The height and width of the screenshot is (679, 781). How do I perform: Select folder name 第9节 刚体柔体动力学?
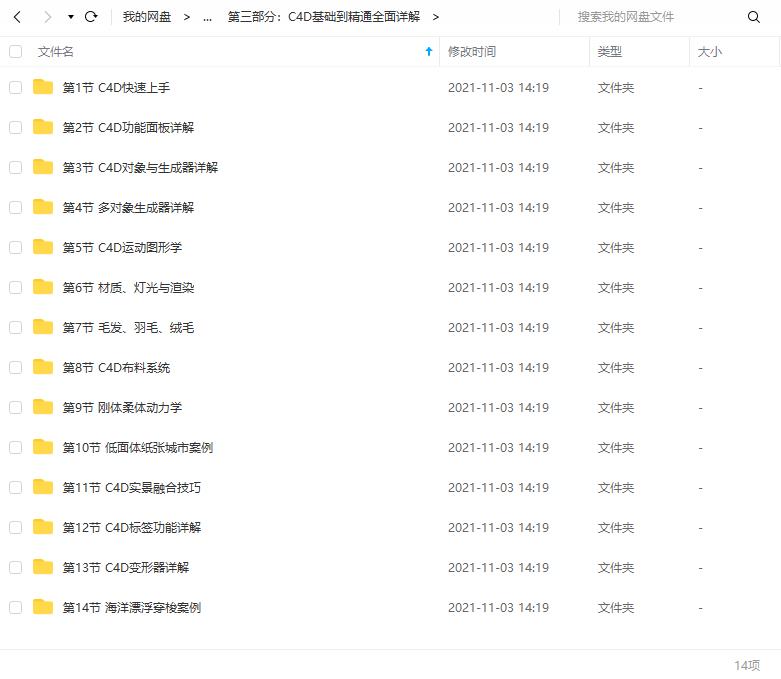pos(122,407)
